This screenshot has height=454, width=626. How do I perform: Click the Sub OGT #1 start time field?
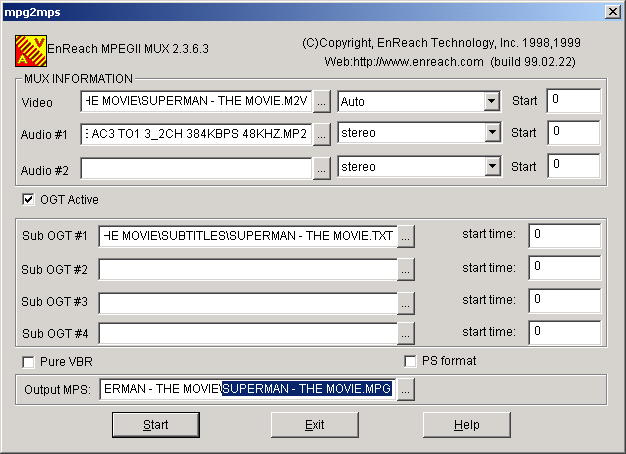click(x=564, y=235)
